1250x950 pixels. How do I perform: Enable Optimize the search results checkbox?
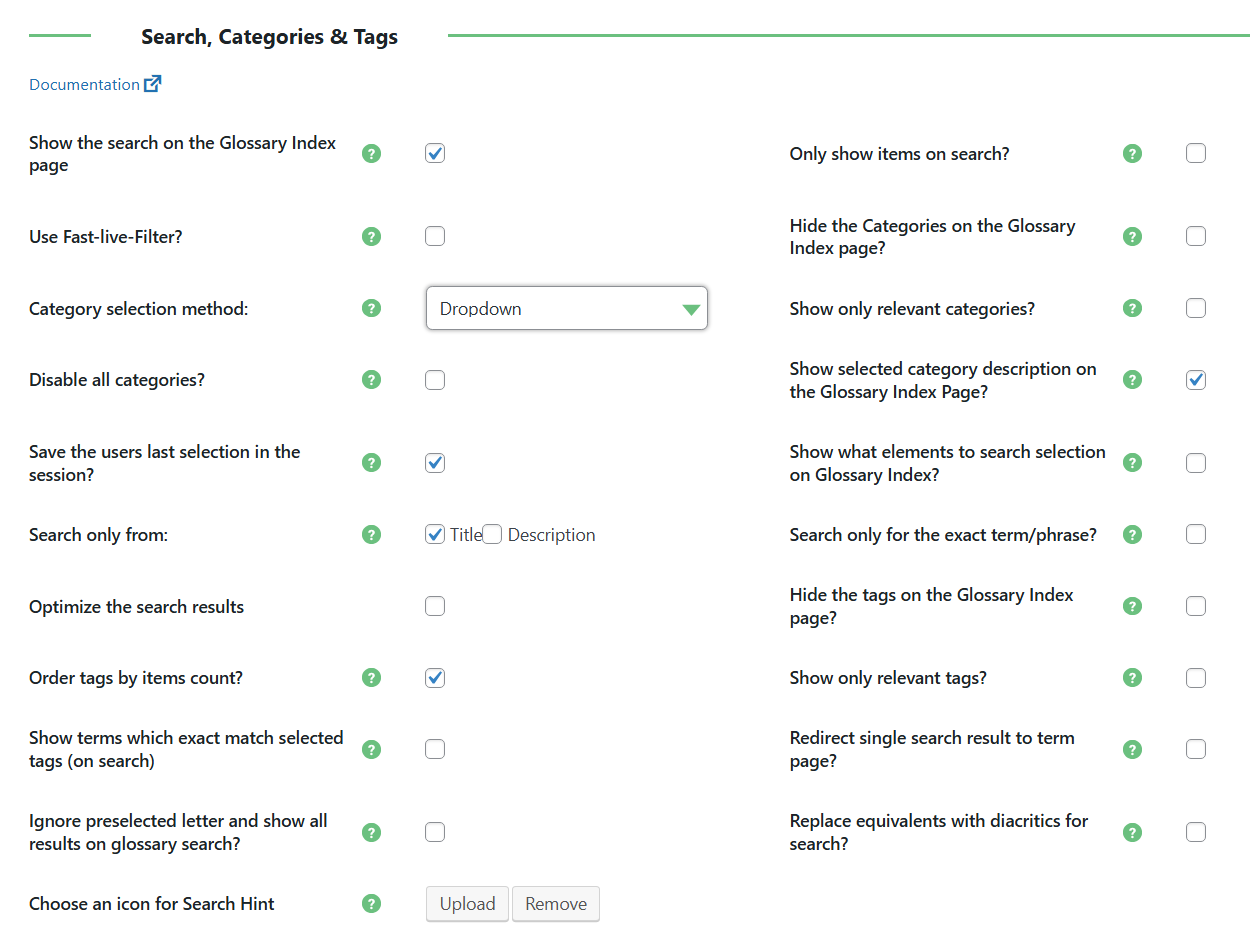point(435,606)
